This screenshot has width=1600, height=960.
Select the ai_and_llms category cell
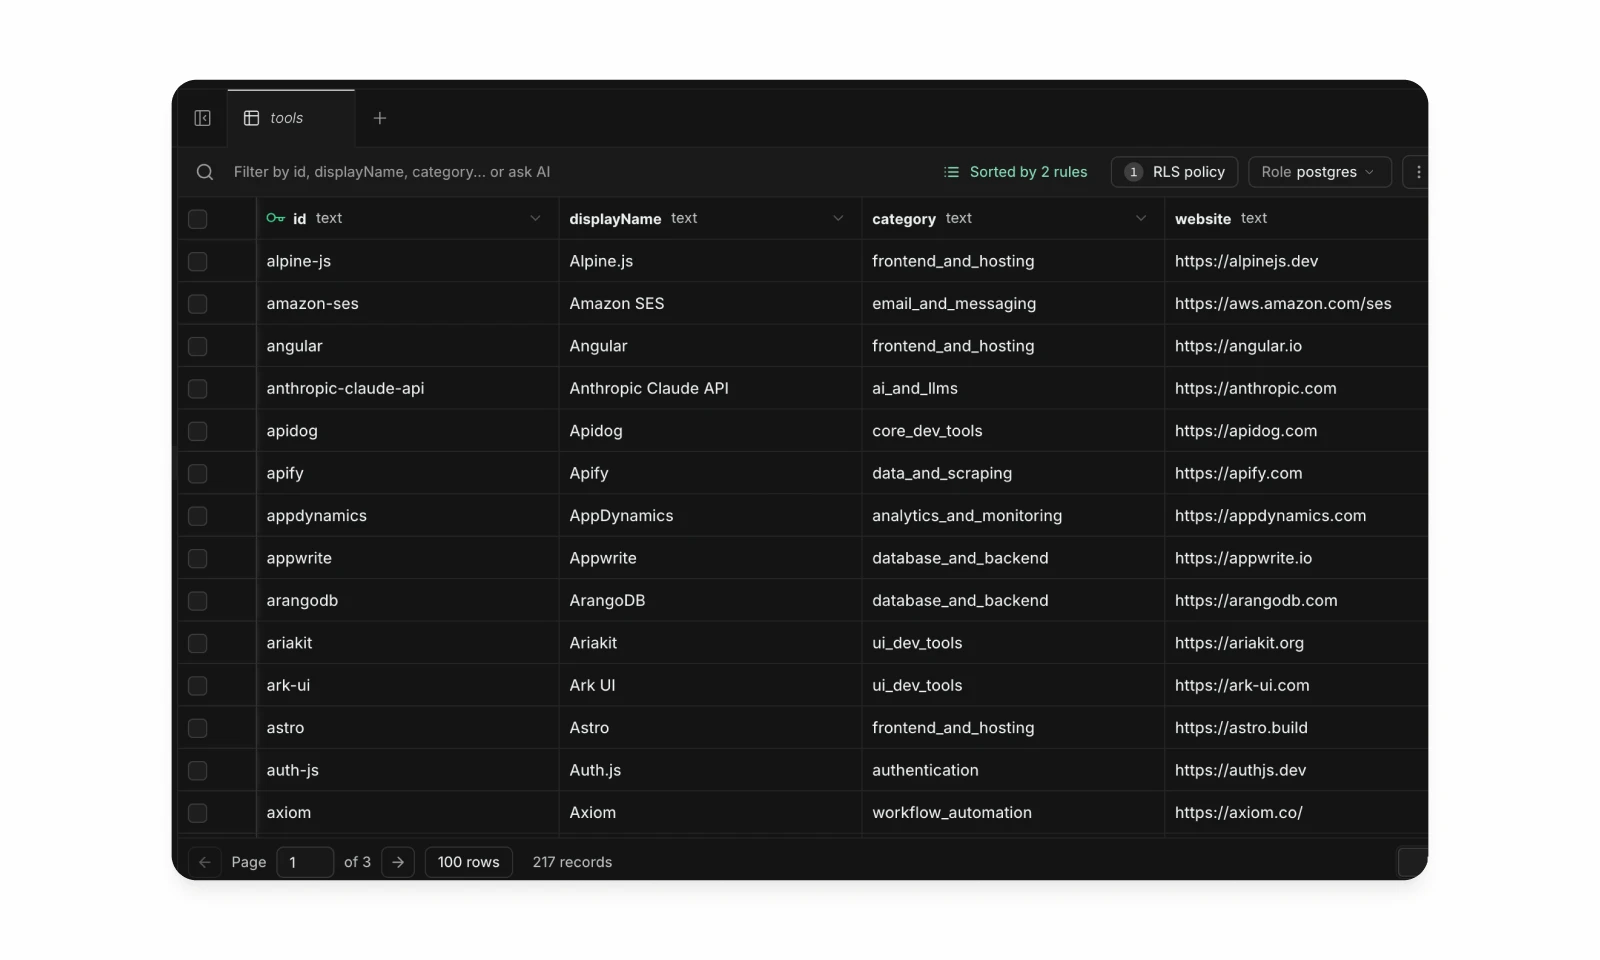click(1013, 388)
